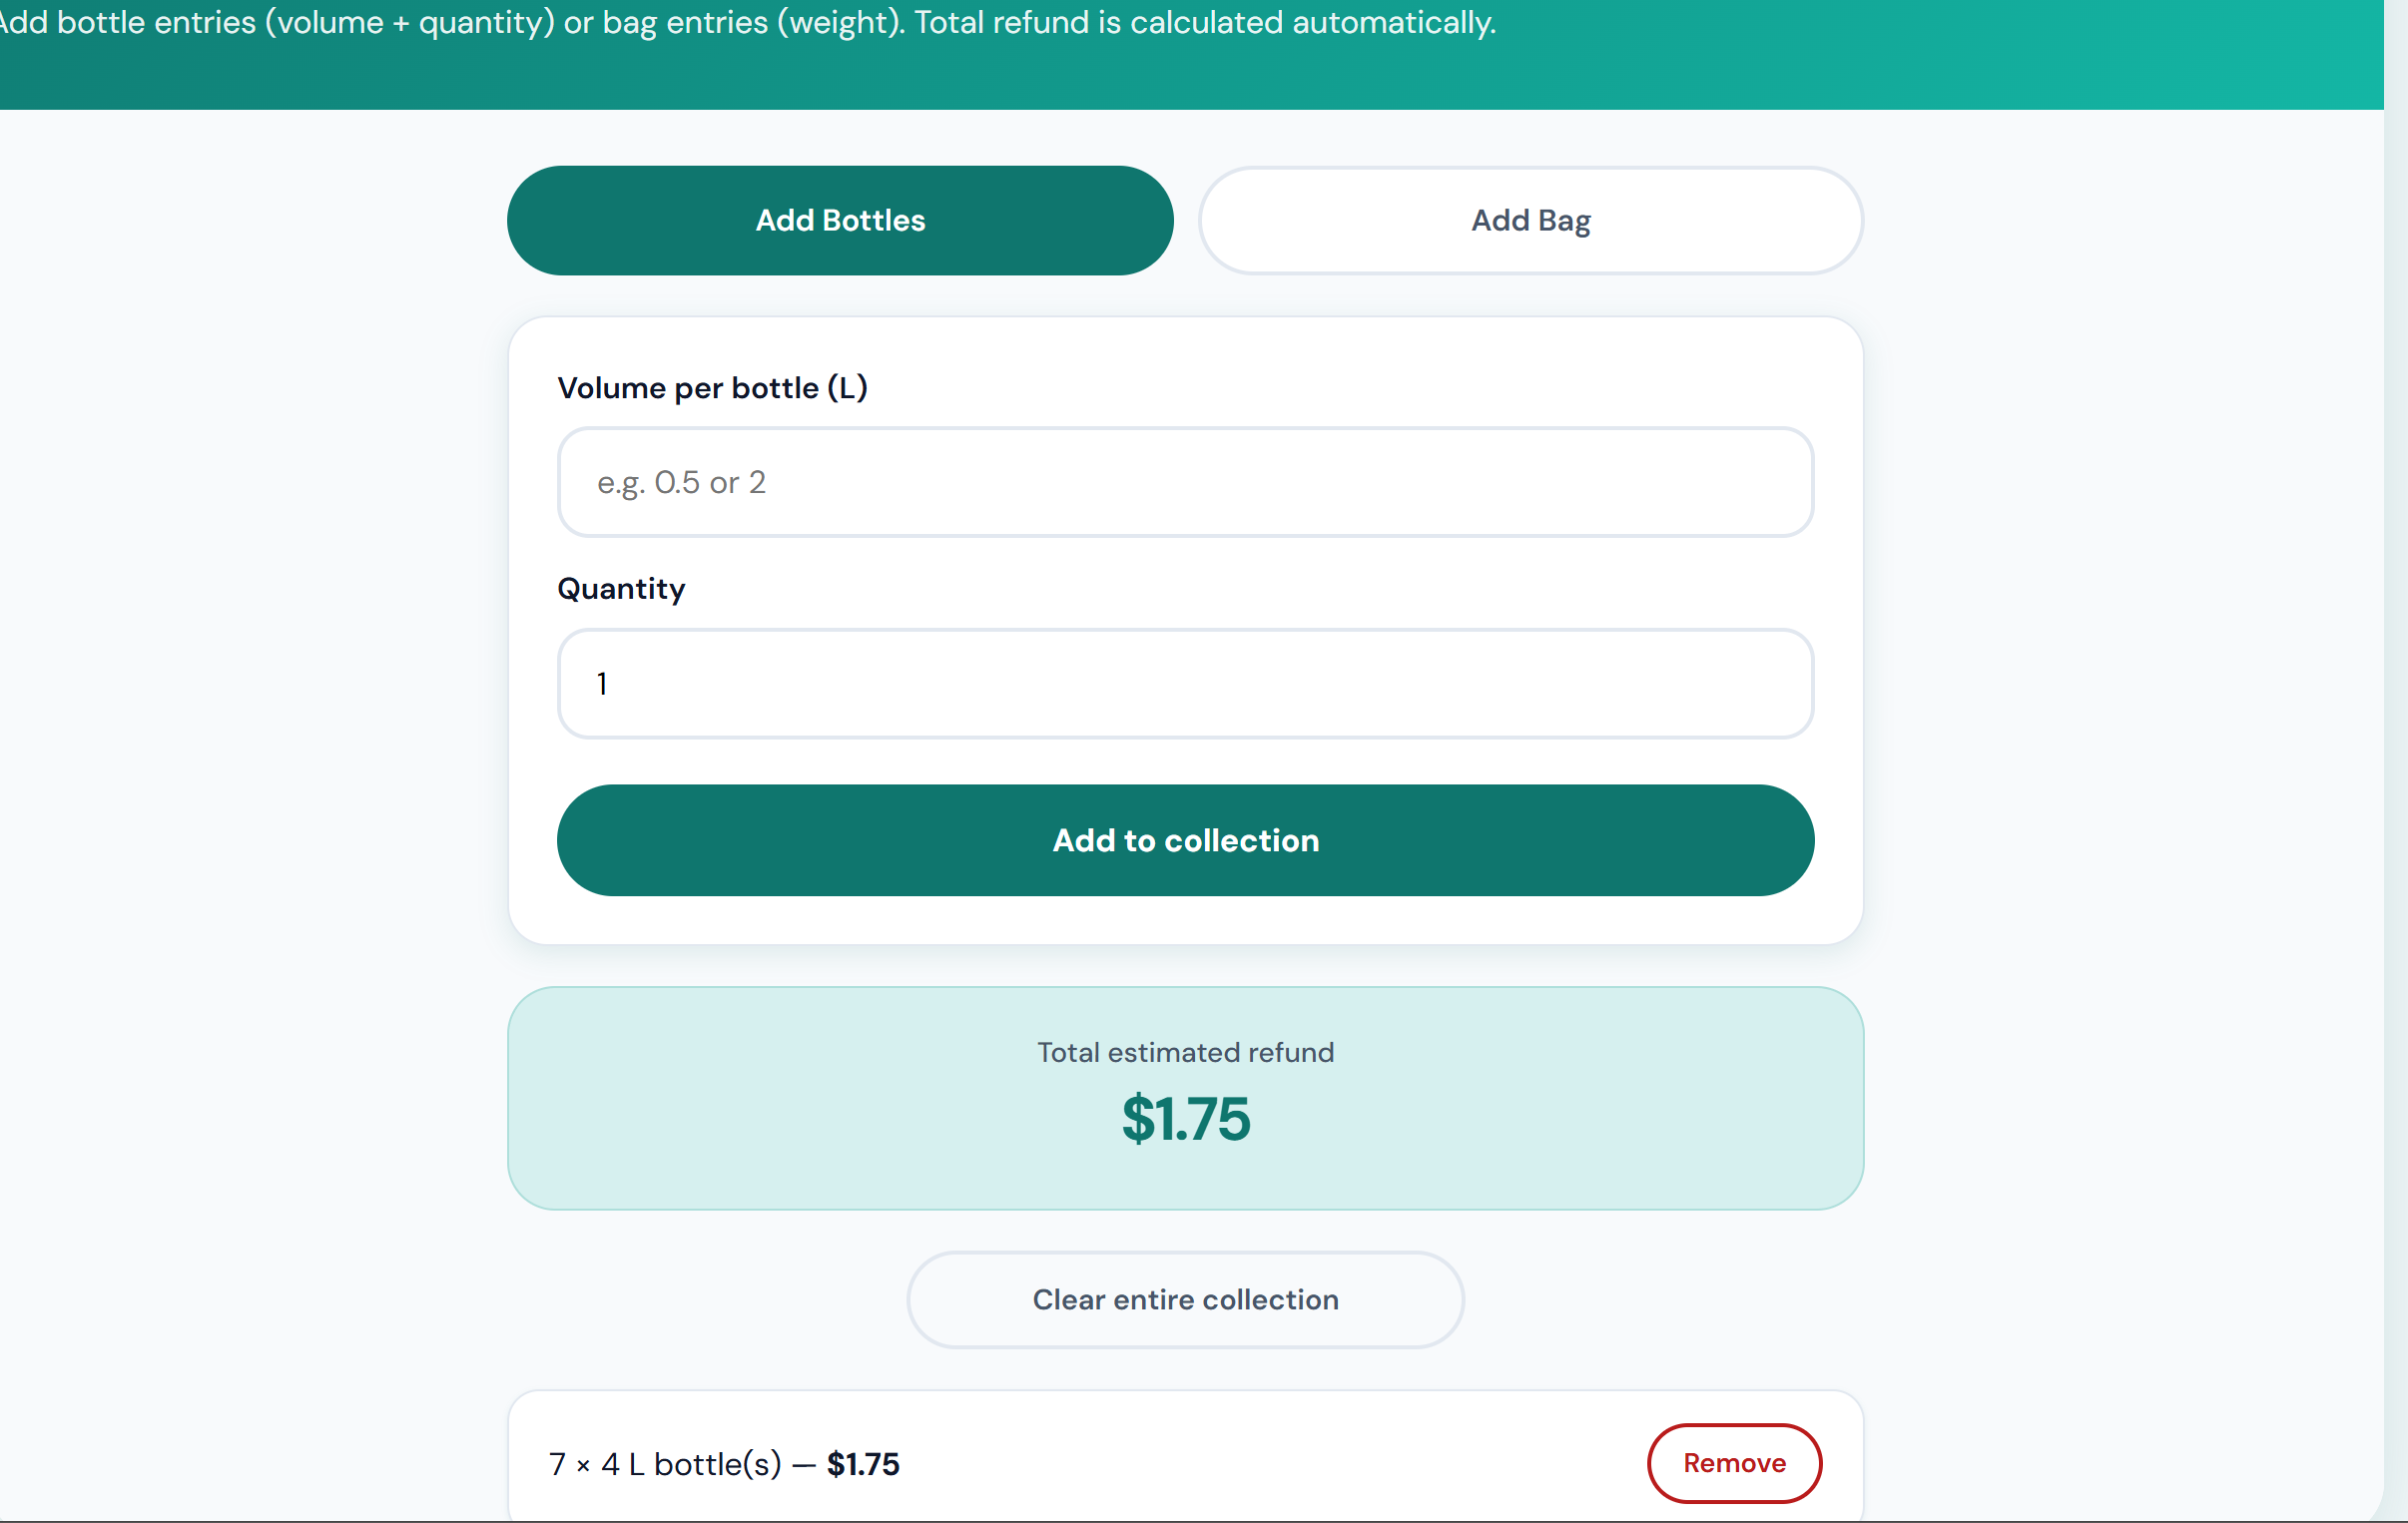Click the Total estimated refund caption

pos(1185,1052)
